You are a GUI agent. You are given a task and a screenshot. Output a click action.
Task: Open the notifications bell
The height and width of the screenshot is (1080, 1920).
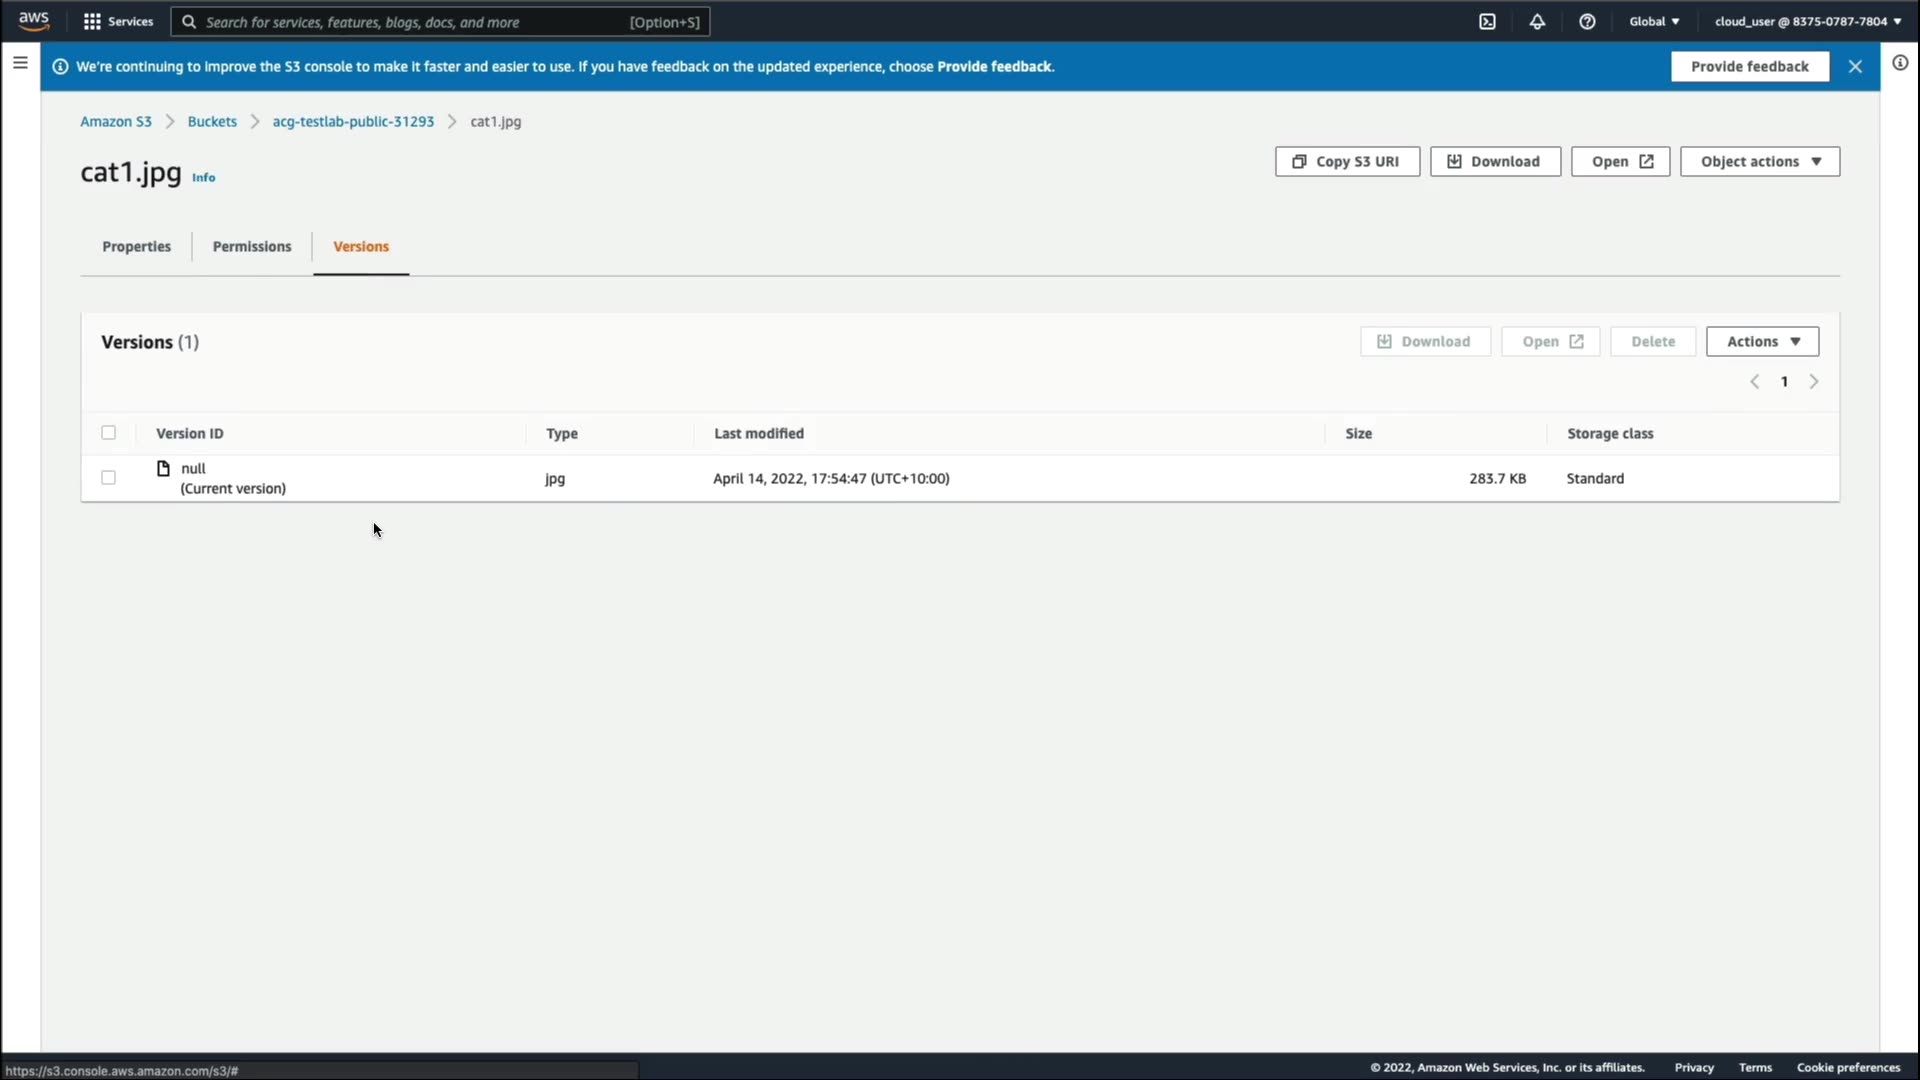[x=1537, y=21]
